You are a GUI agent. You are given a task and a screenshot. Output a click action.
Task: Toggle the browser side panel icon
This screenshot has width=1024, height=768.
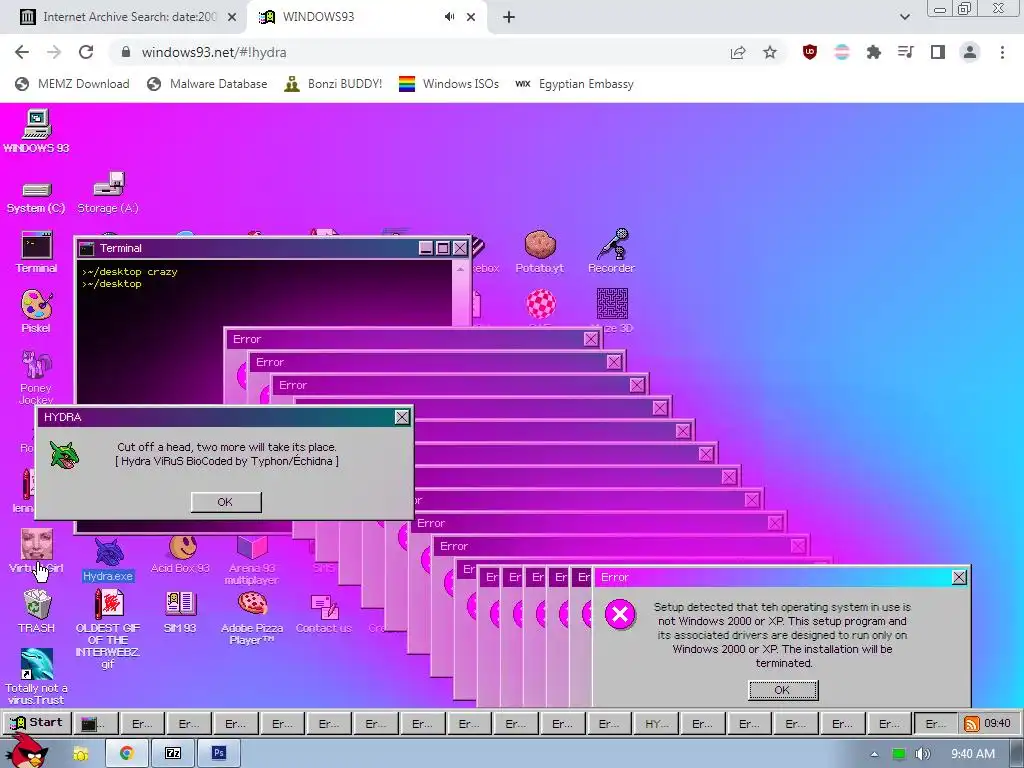pos(938,52)
